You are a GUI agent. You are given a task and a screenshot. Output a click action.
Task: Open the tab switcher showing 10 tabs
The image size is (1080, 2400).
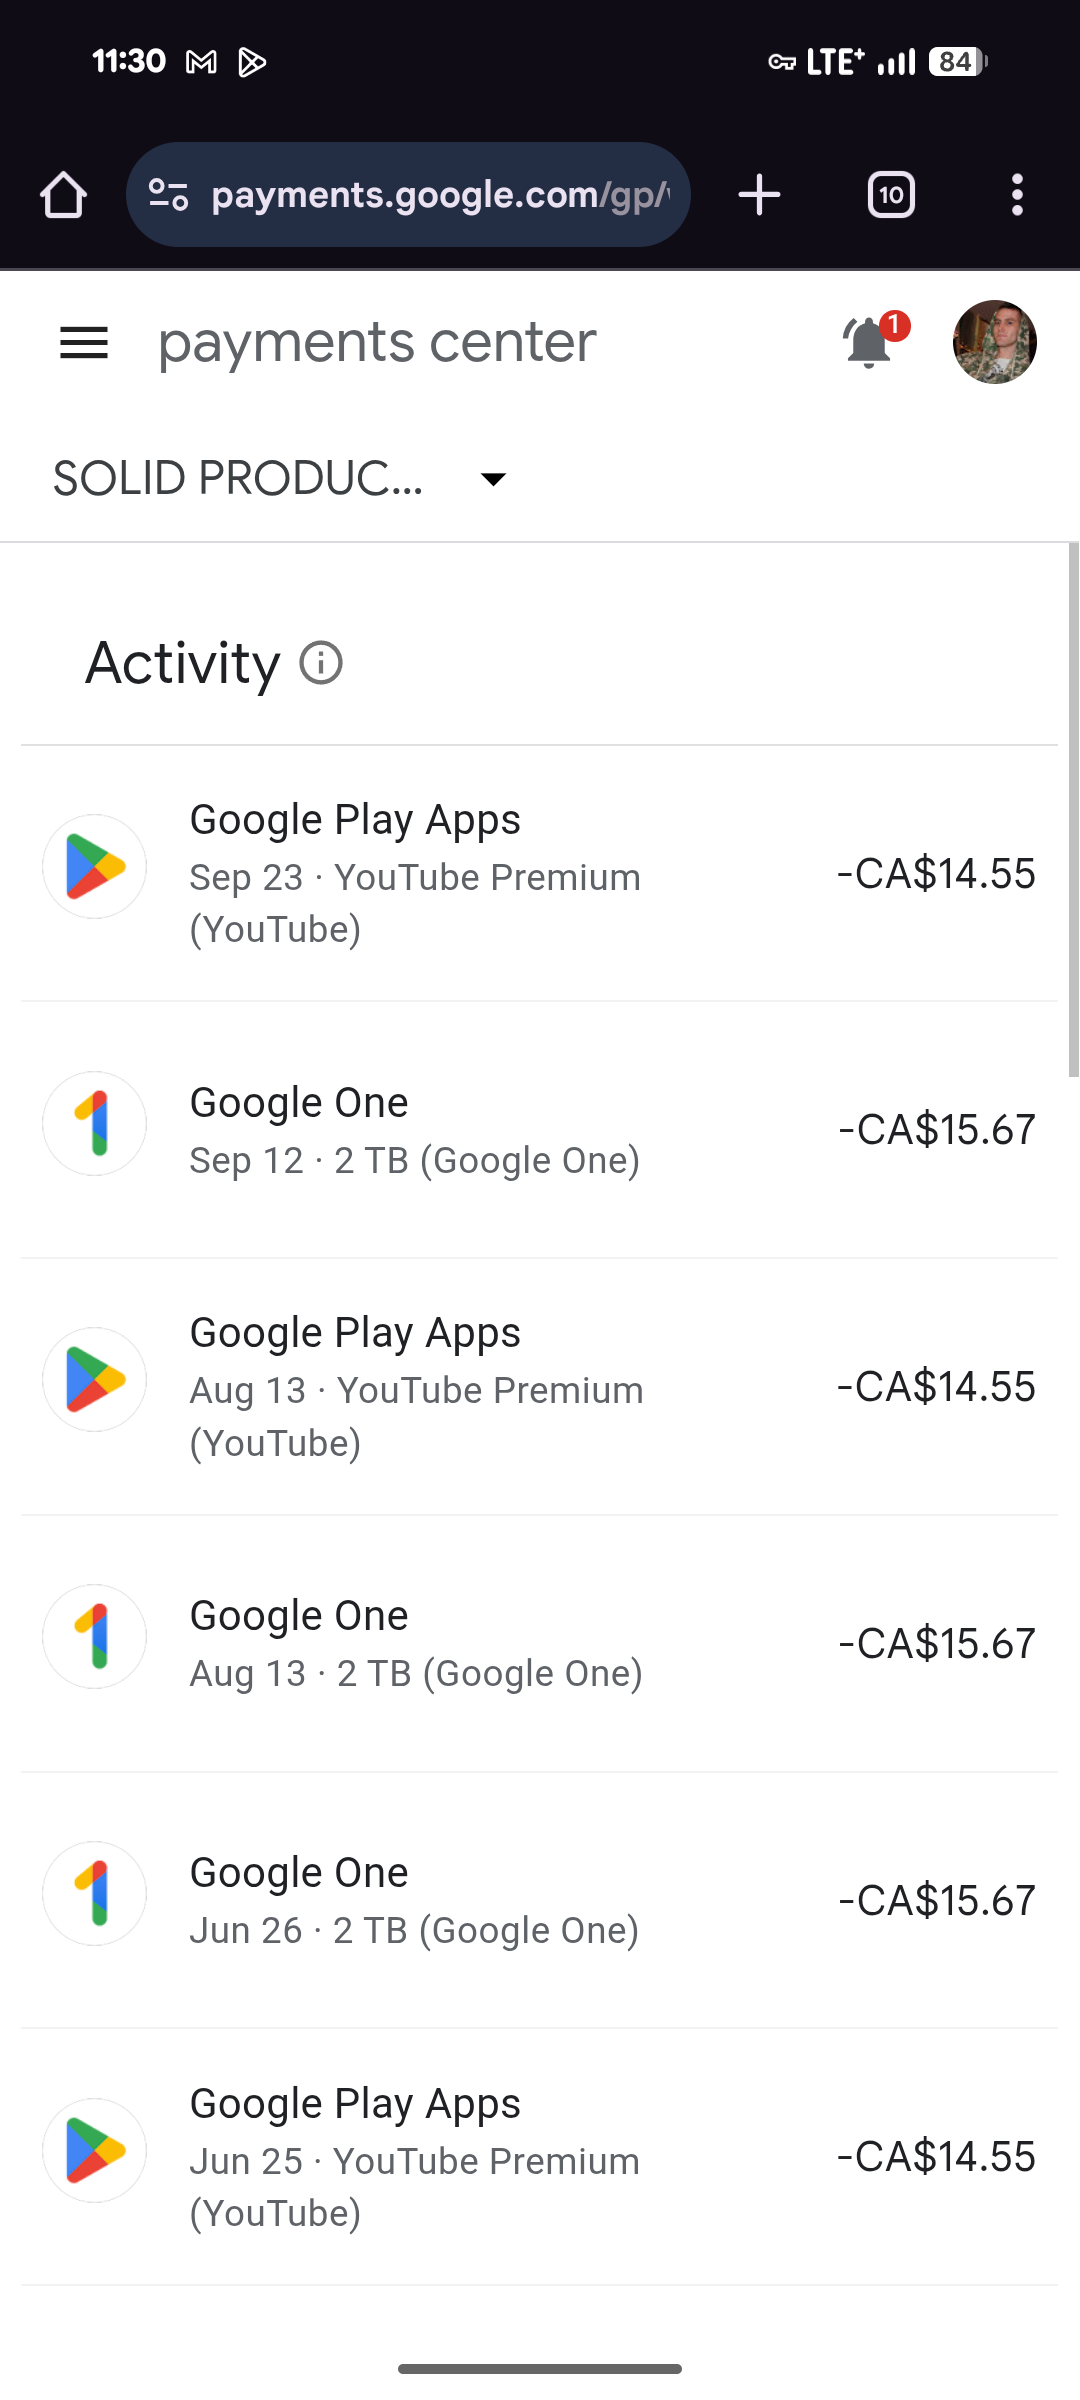point(891,195)
